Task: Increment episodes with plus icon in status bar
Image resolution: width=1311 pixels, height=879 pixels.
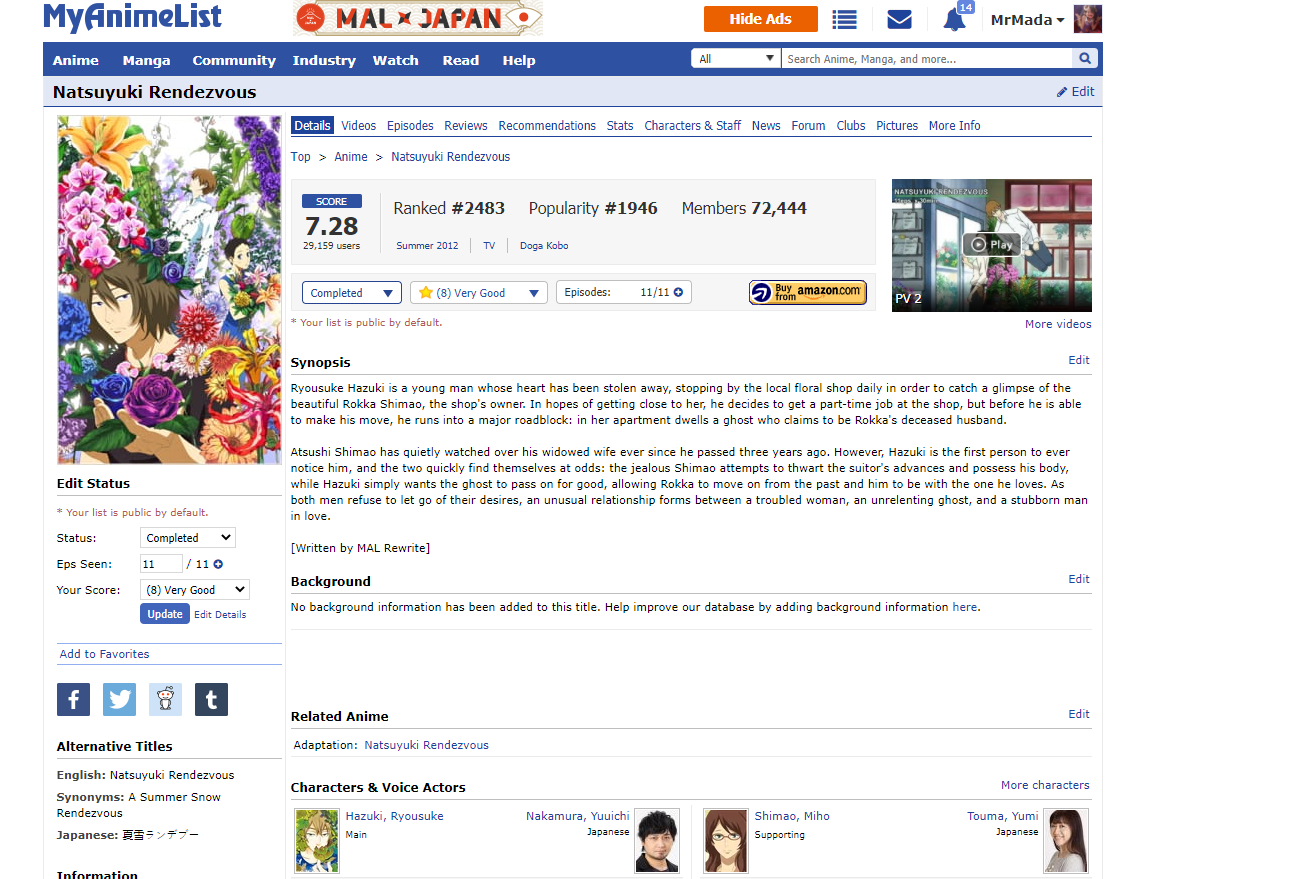Action: [x=678, y=293]
